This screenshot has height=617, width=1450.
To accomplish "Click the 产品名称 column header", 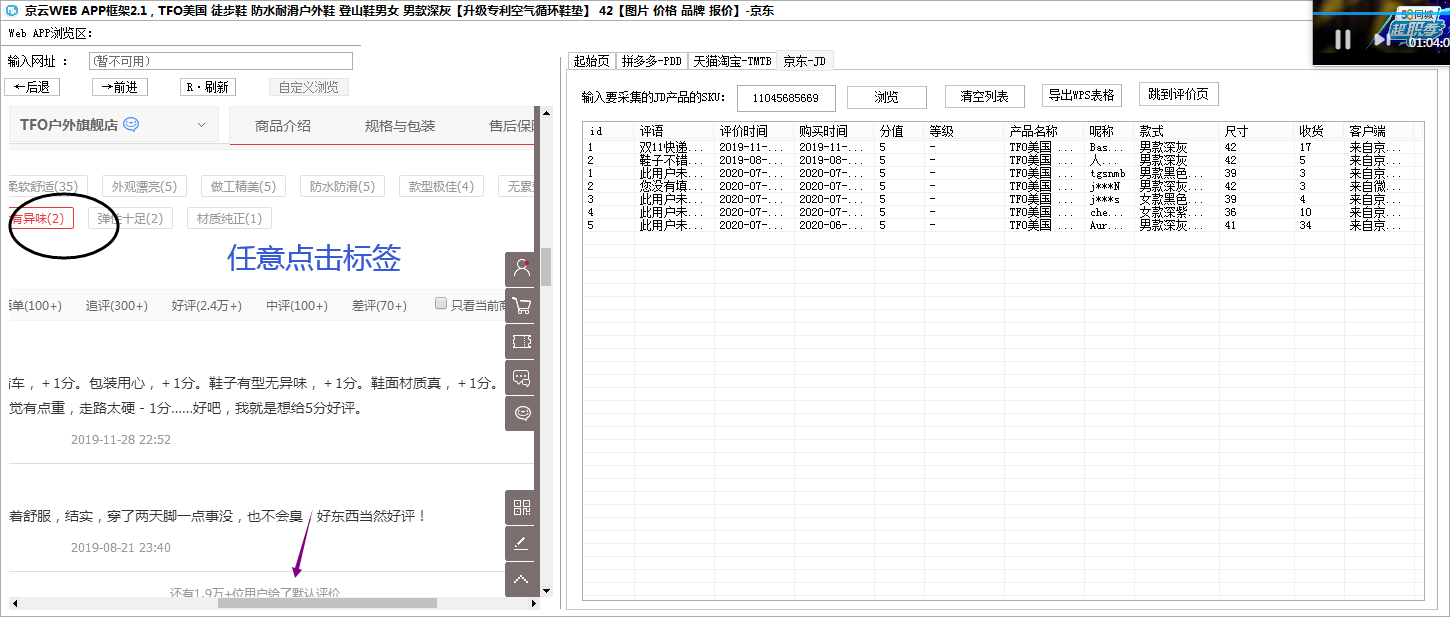I will (1044, 131).
